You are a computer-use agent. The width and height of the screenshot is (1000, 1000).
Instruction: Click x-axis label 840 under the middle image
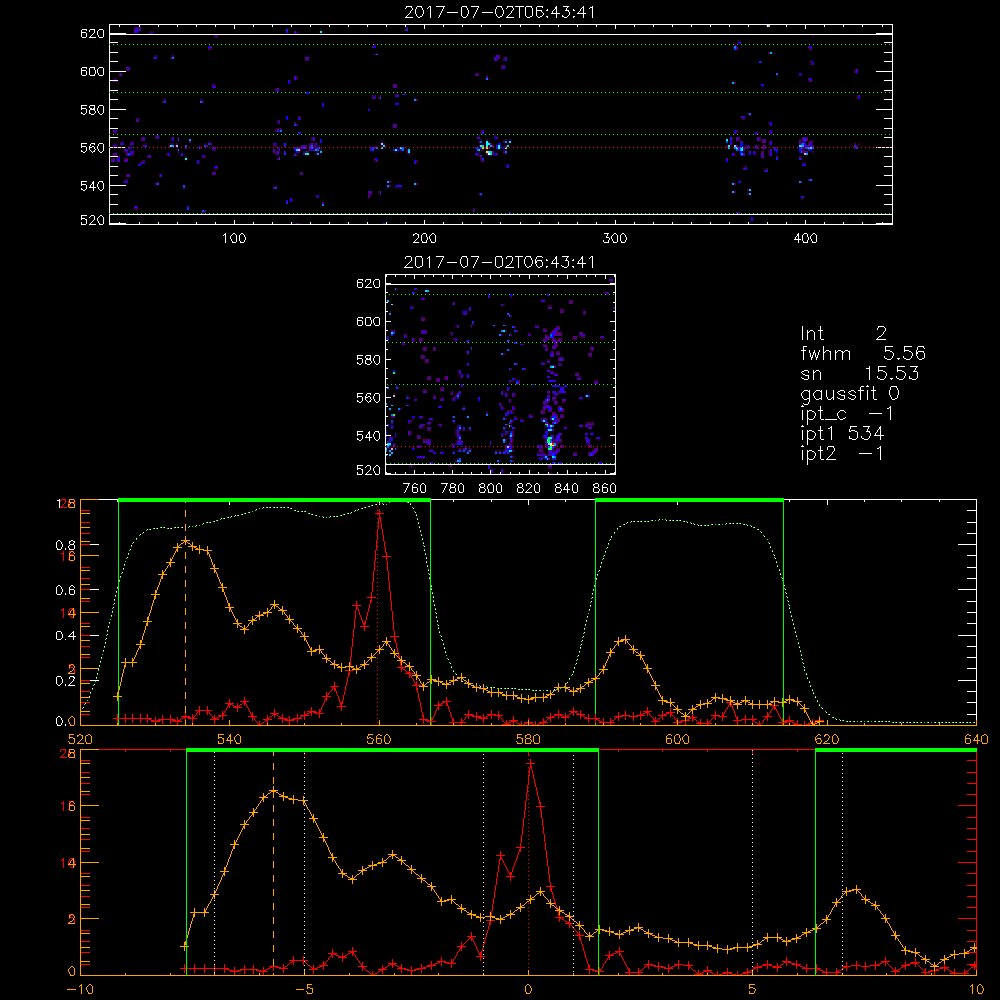coord(566,489)
